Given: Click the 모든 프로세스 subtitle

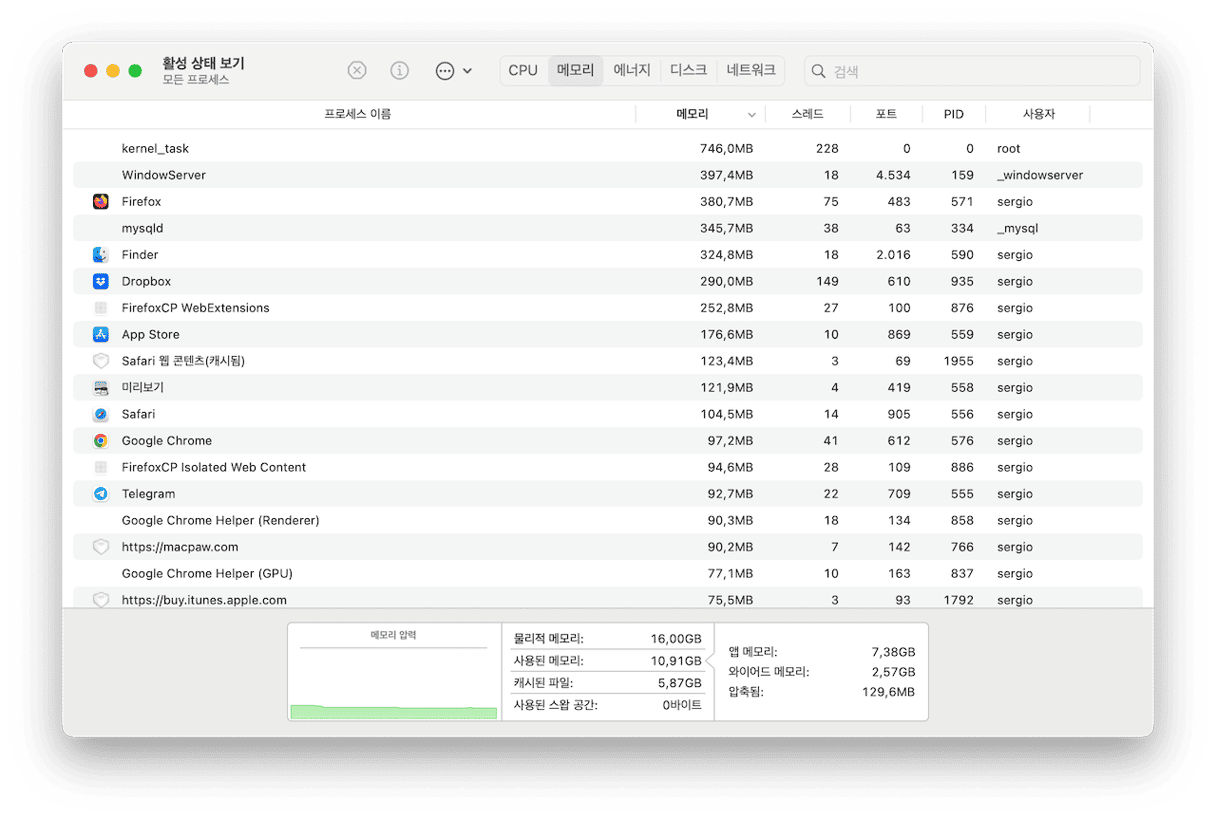Looking at the screenshot, I should click(196, 80).
